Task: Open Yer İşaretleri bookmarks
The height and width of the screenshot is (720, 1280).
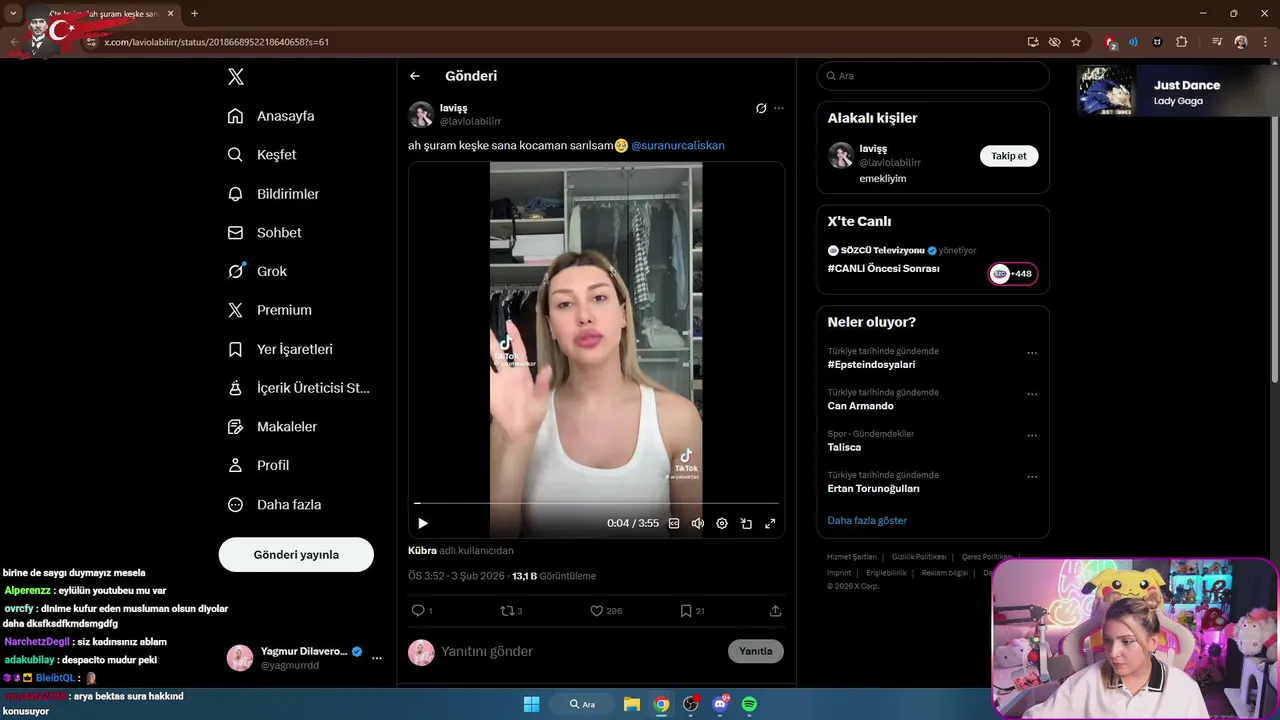Action: click(x=280, y=349)
